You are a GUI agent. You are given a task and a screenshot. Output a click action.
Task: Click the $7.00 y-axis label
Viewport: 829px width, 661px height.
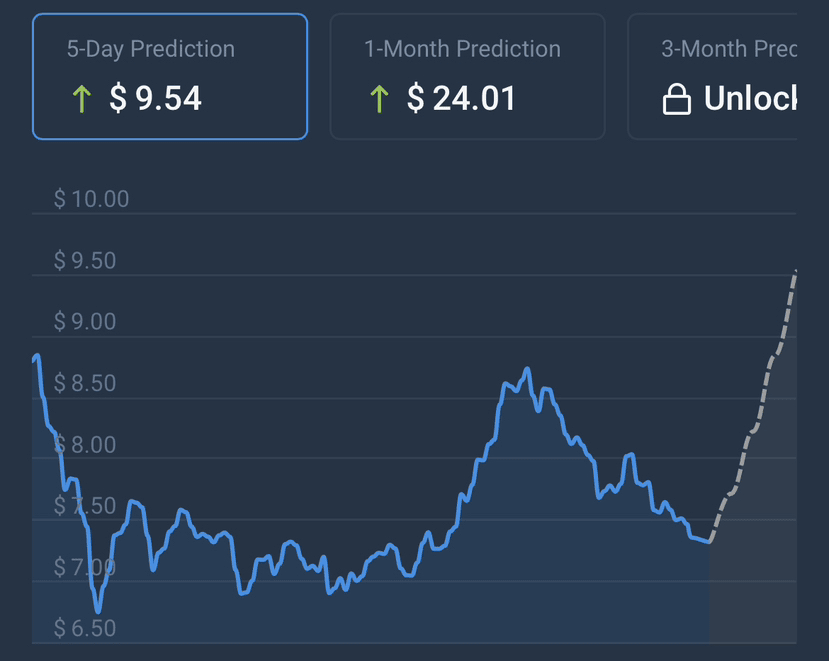85,568
